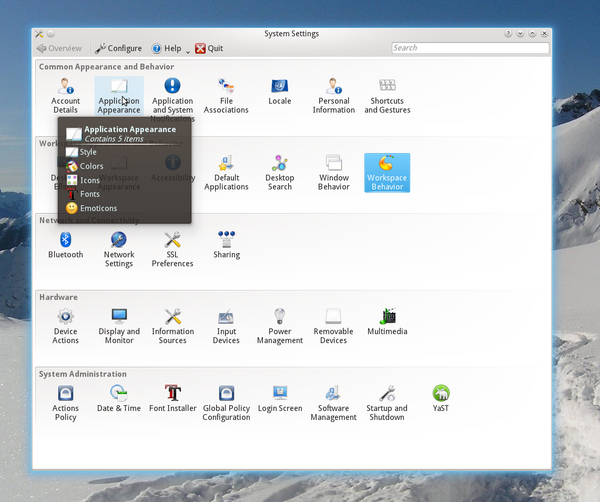Choose Emoticons from the Application Appearance popup
The width and height of the screenshot is (600, 502).
(x=97, y=208)
